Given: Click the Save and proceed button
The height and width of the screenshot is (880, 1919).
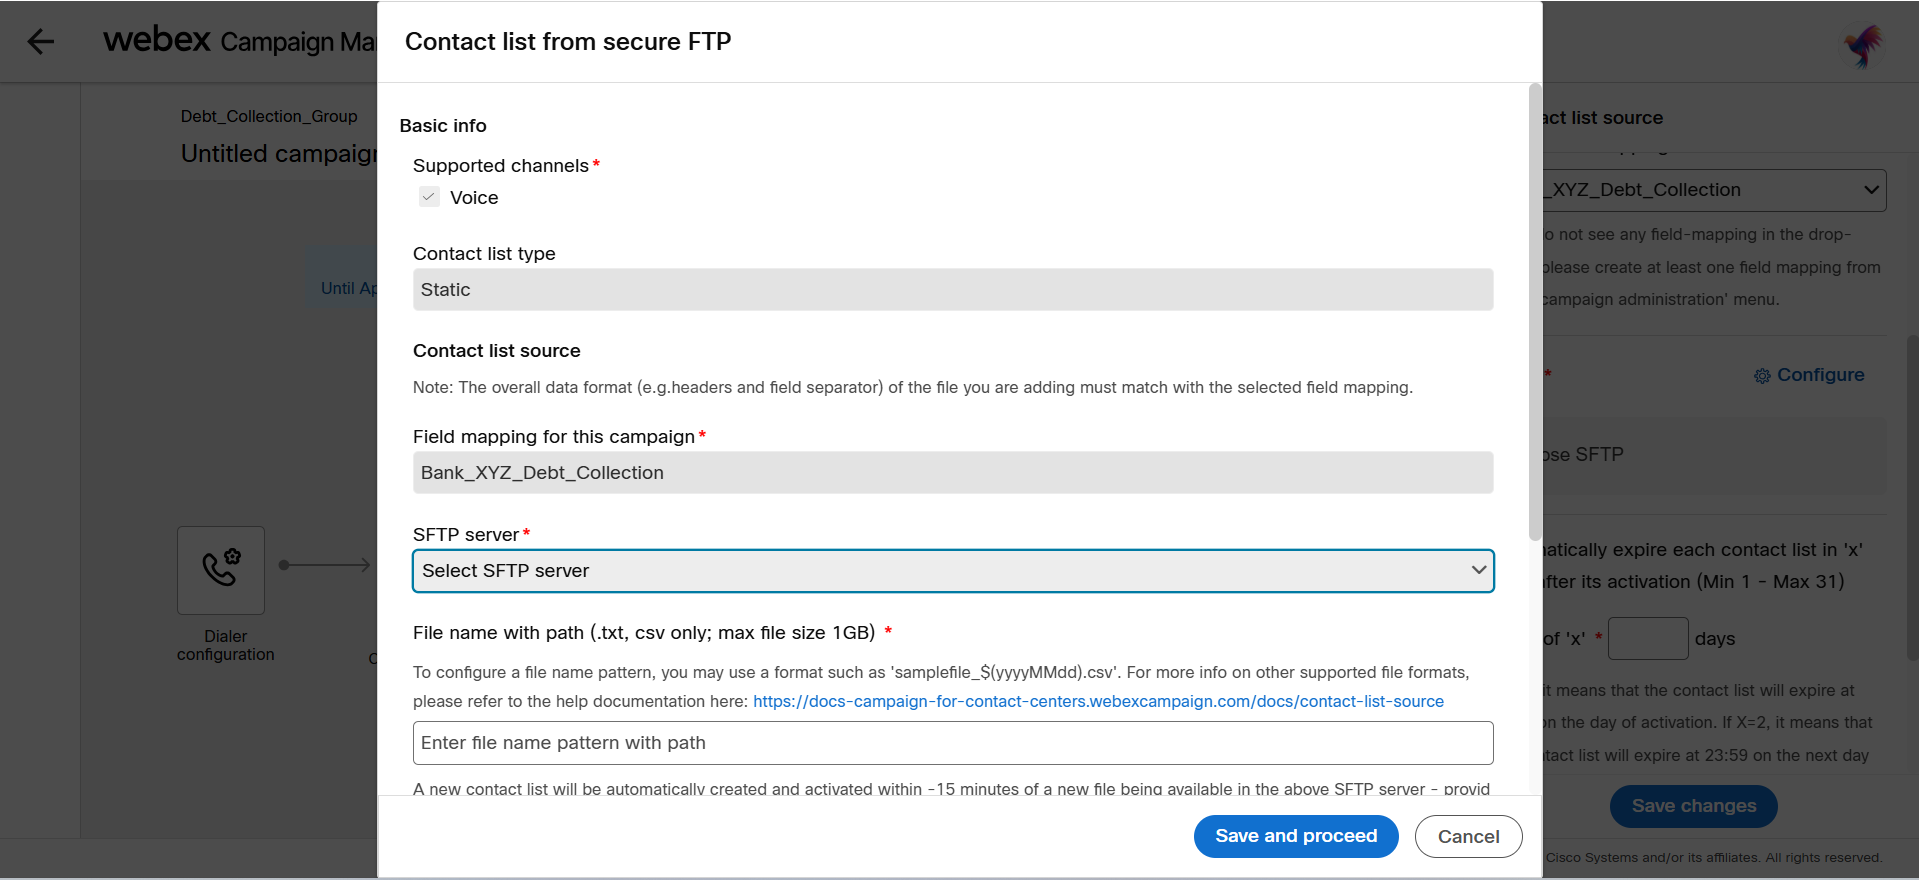Looking at the screenshot, I should click(x=1295, y=836).
